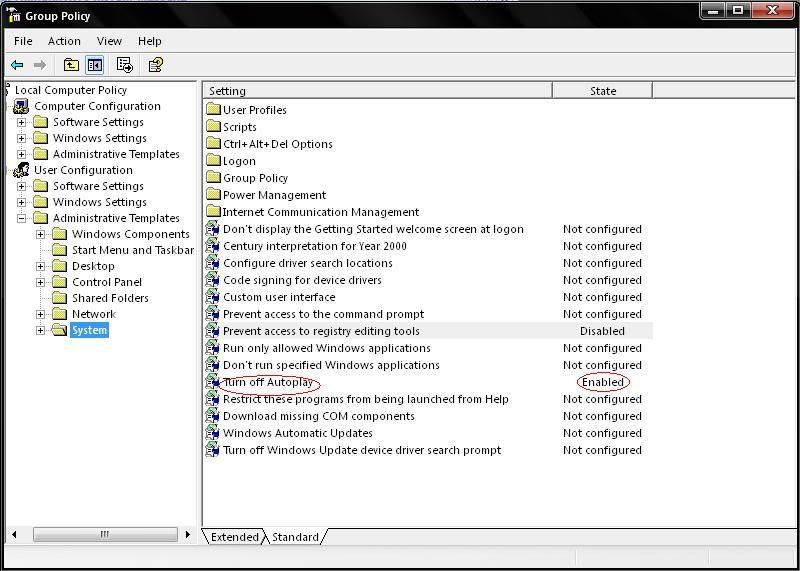
Task: Open the Help menu
Action: tap(149, 41)
